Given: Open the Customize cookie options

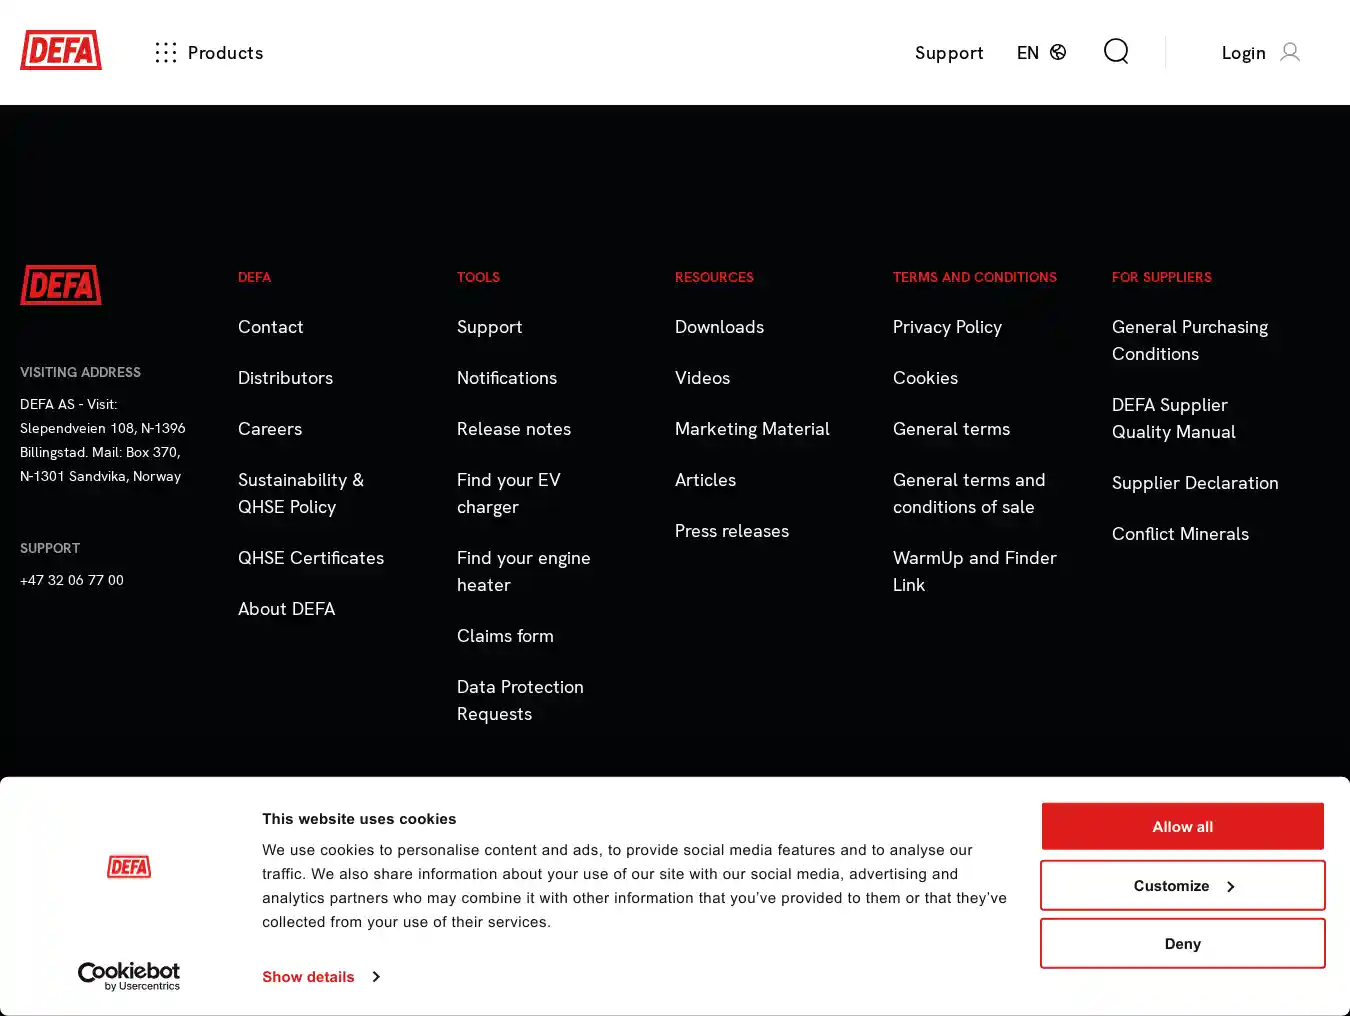Looking at the screenshot, I should [x=1182, y=886].
